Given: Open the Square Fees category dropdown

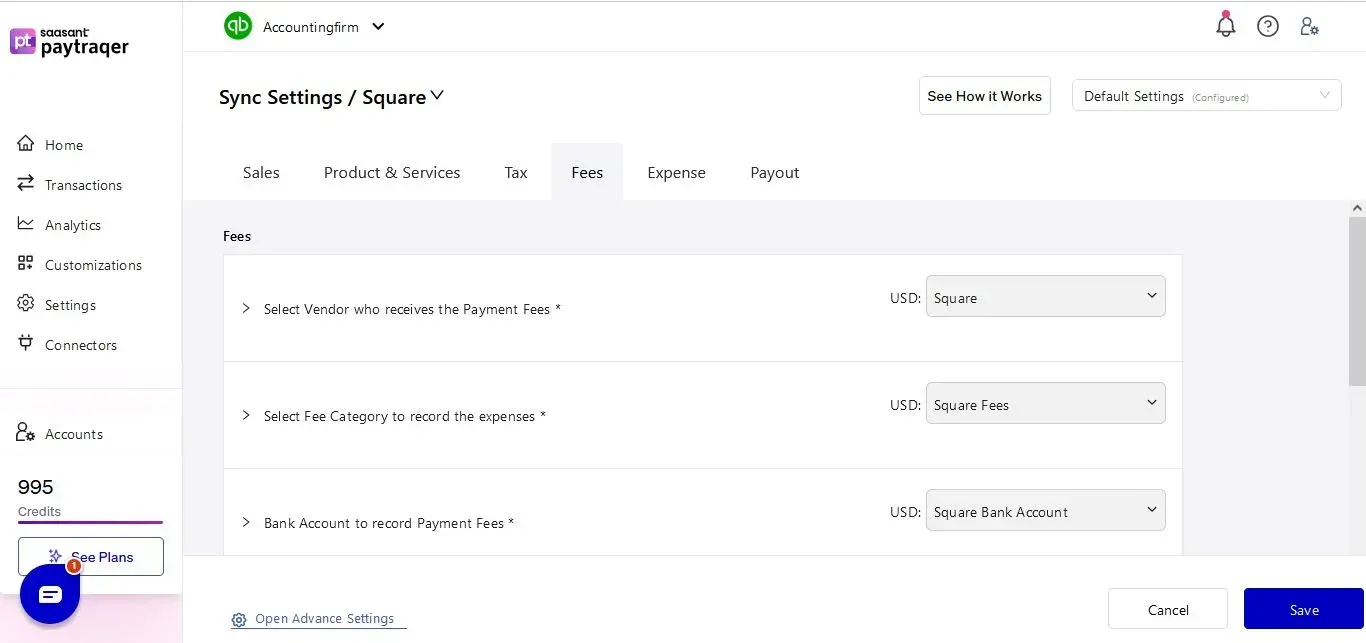Looking at the screenshot, I should pos(1045,404).
